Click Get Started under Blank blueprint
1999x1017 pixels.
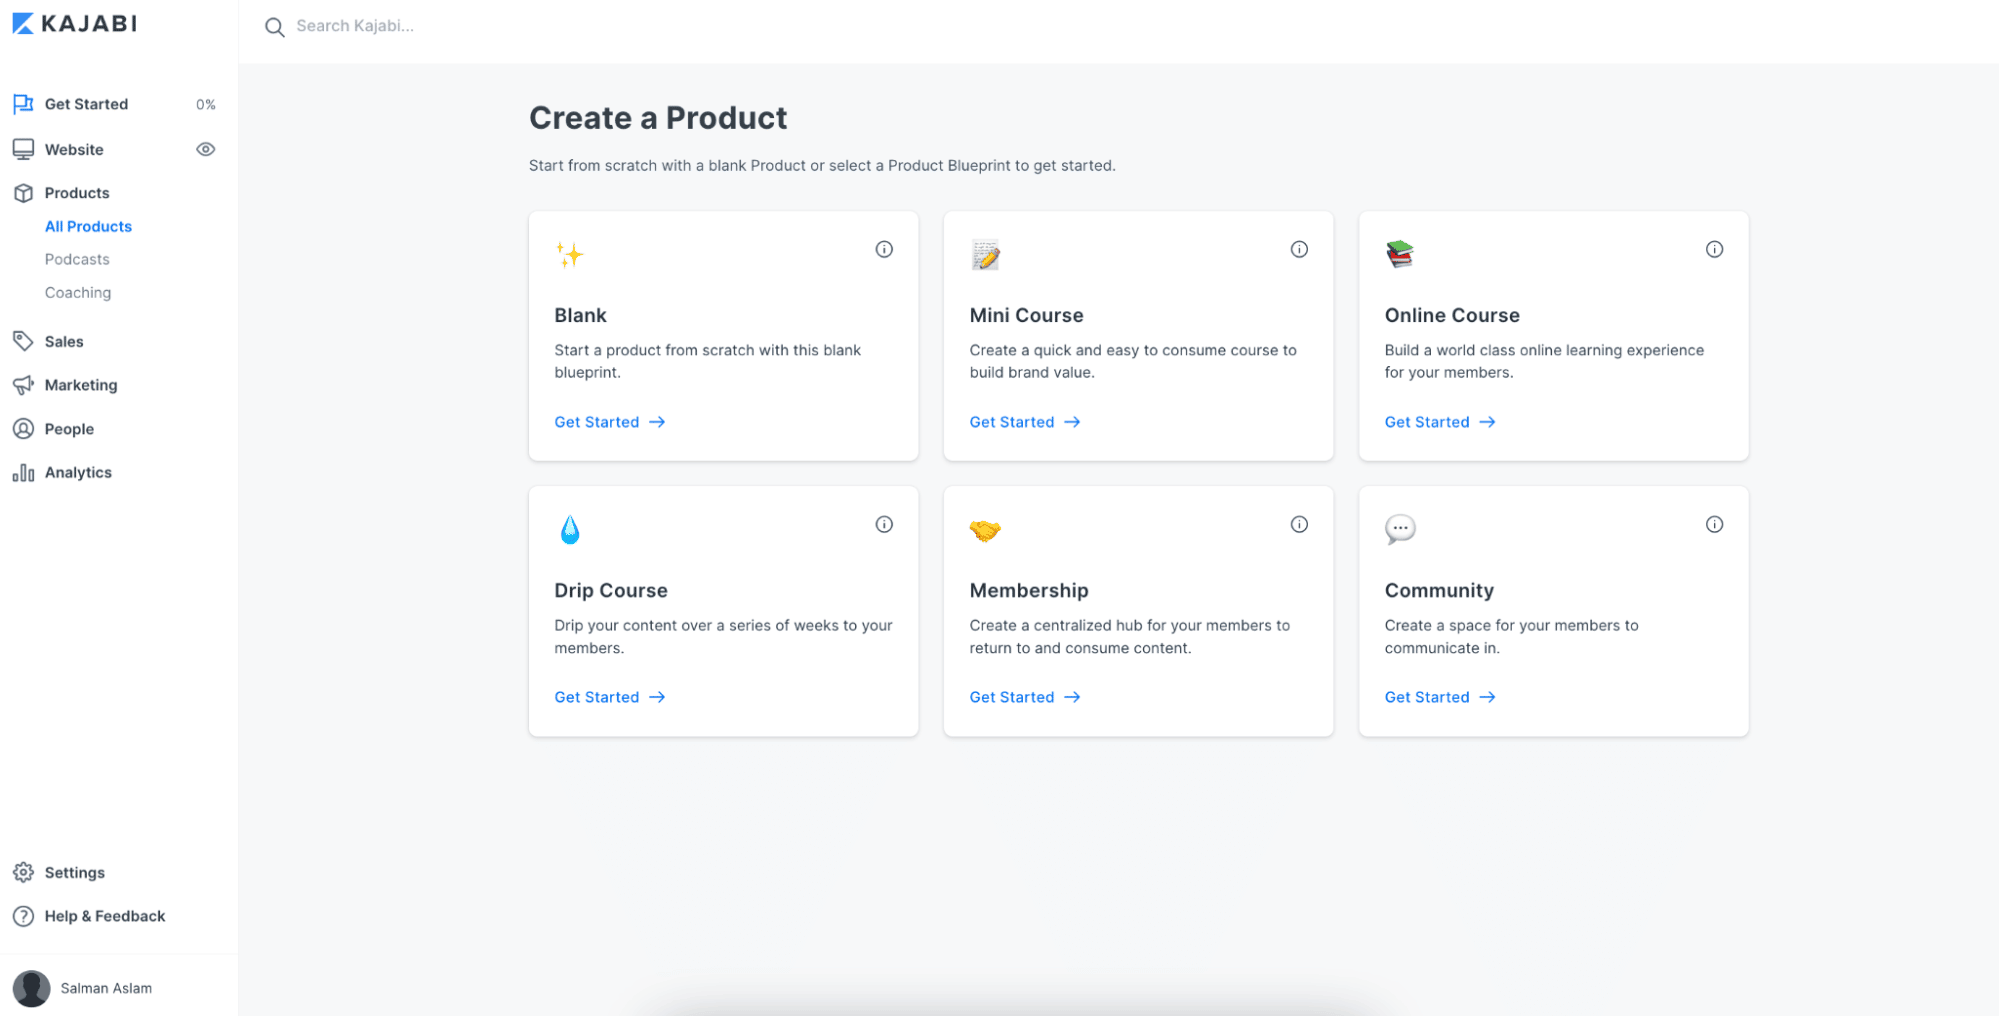(610, 422)
